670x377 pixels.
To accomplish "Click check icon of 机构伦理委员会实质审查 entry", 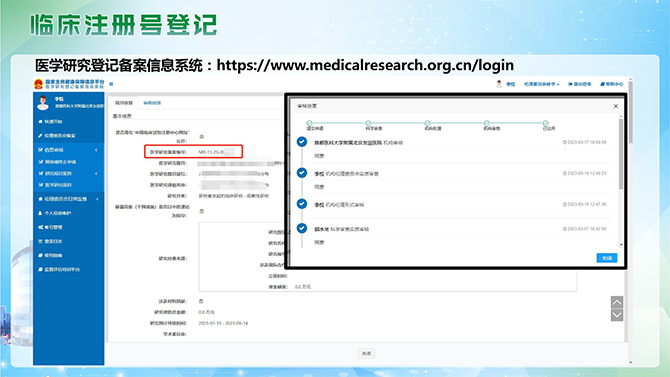I will pos(302,173).
